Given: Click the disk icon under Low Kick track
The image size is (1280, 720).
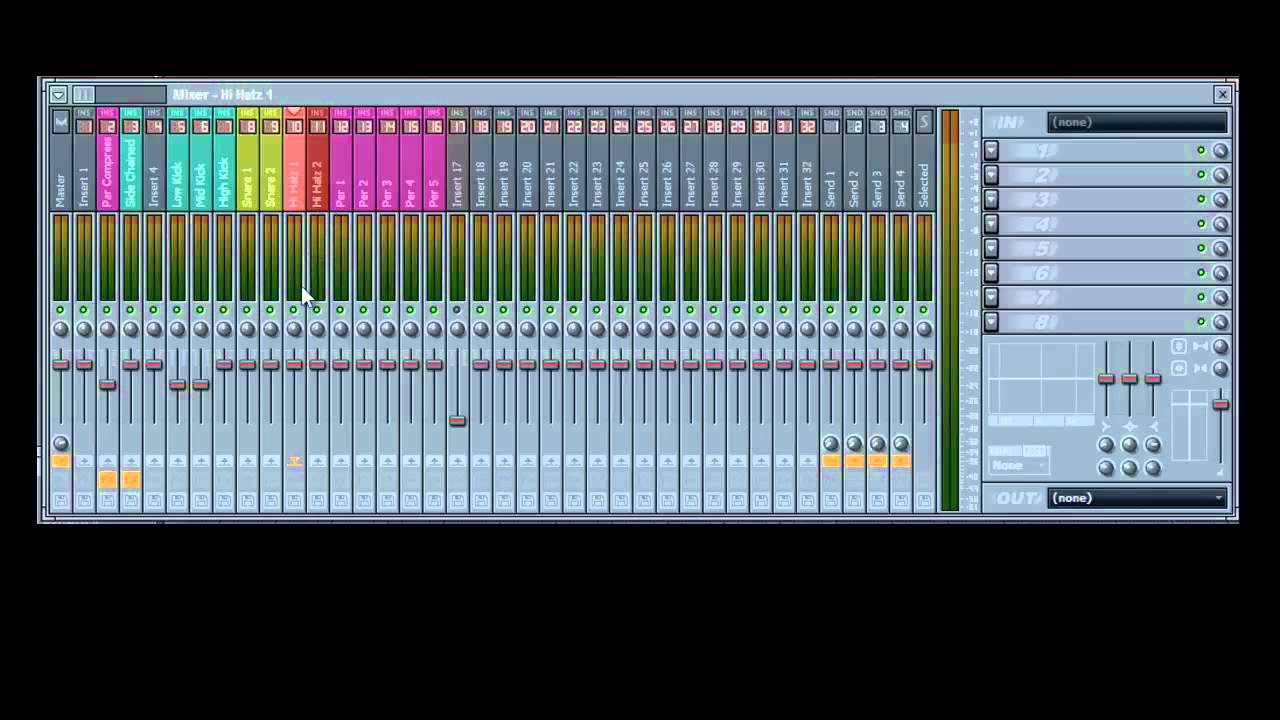Looking at the screenshot, I should [x=177, y=499].
